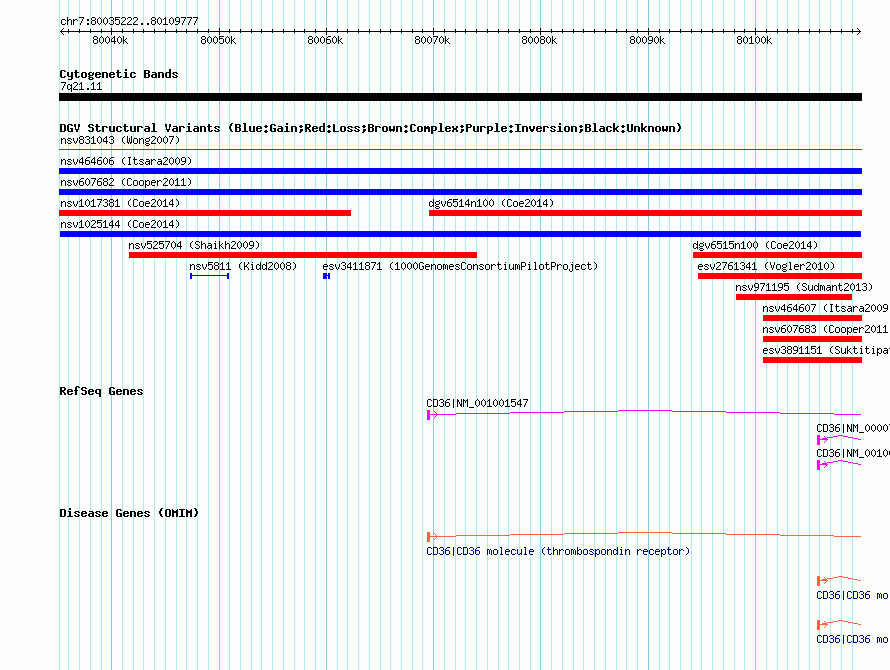The height and width of the screenshot is (670, 890).
Task: Click the red nsv464607 loss bar
Action: pyautogui.click(x=812, y=318)
